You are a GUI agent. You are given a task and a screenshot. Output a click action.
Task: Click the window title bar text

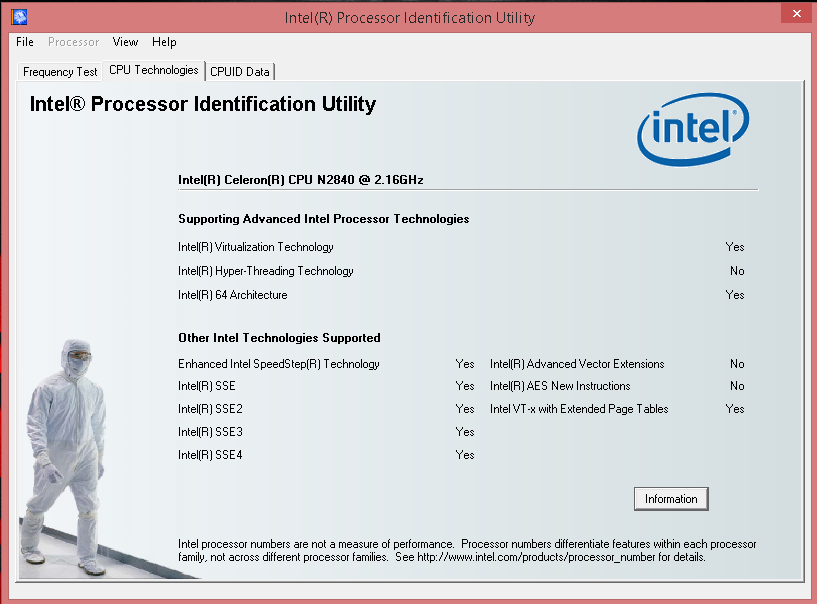410,18
